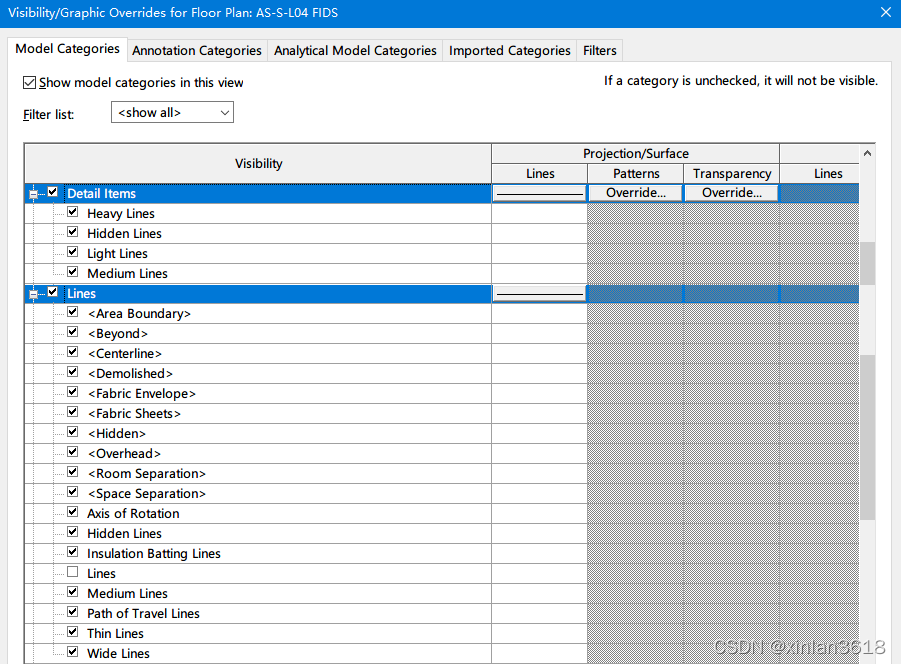This screenshot has height=664, width=901.
Task: Select the <Hidden> subcategory row
Action: pos(117,434)
